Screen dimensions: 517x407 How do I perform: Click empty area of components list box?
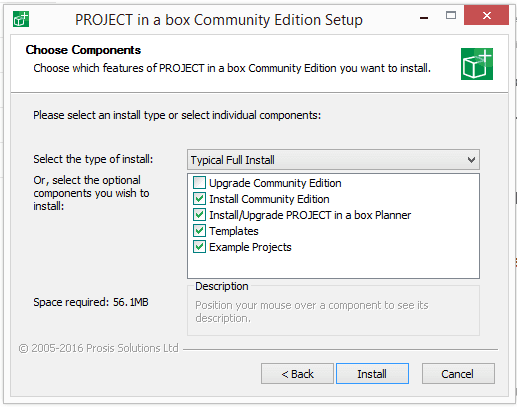click(x=333, y=265)
